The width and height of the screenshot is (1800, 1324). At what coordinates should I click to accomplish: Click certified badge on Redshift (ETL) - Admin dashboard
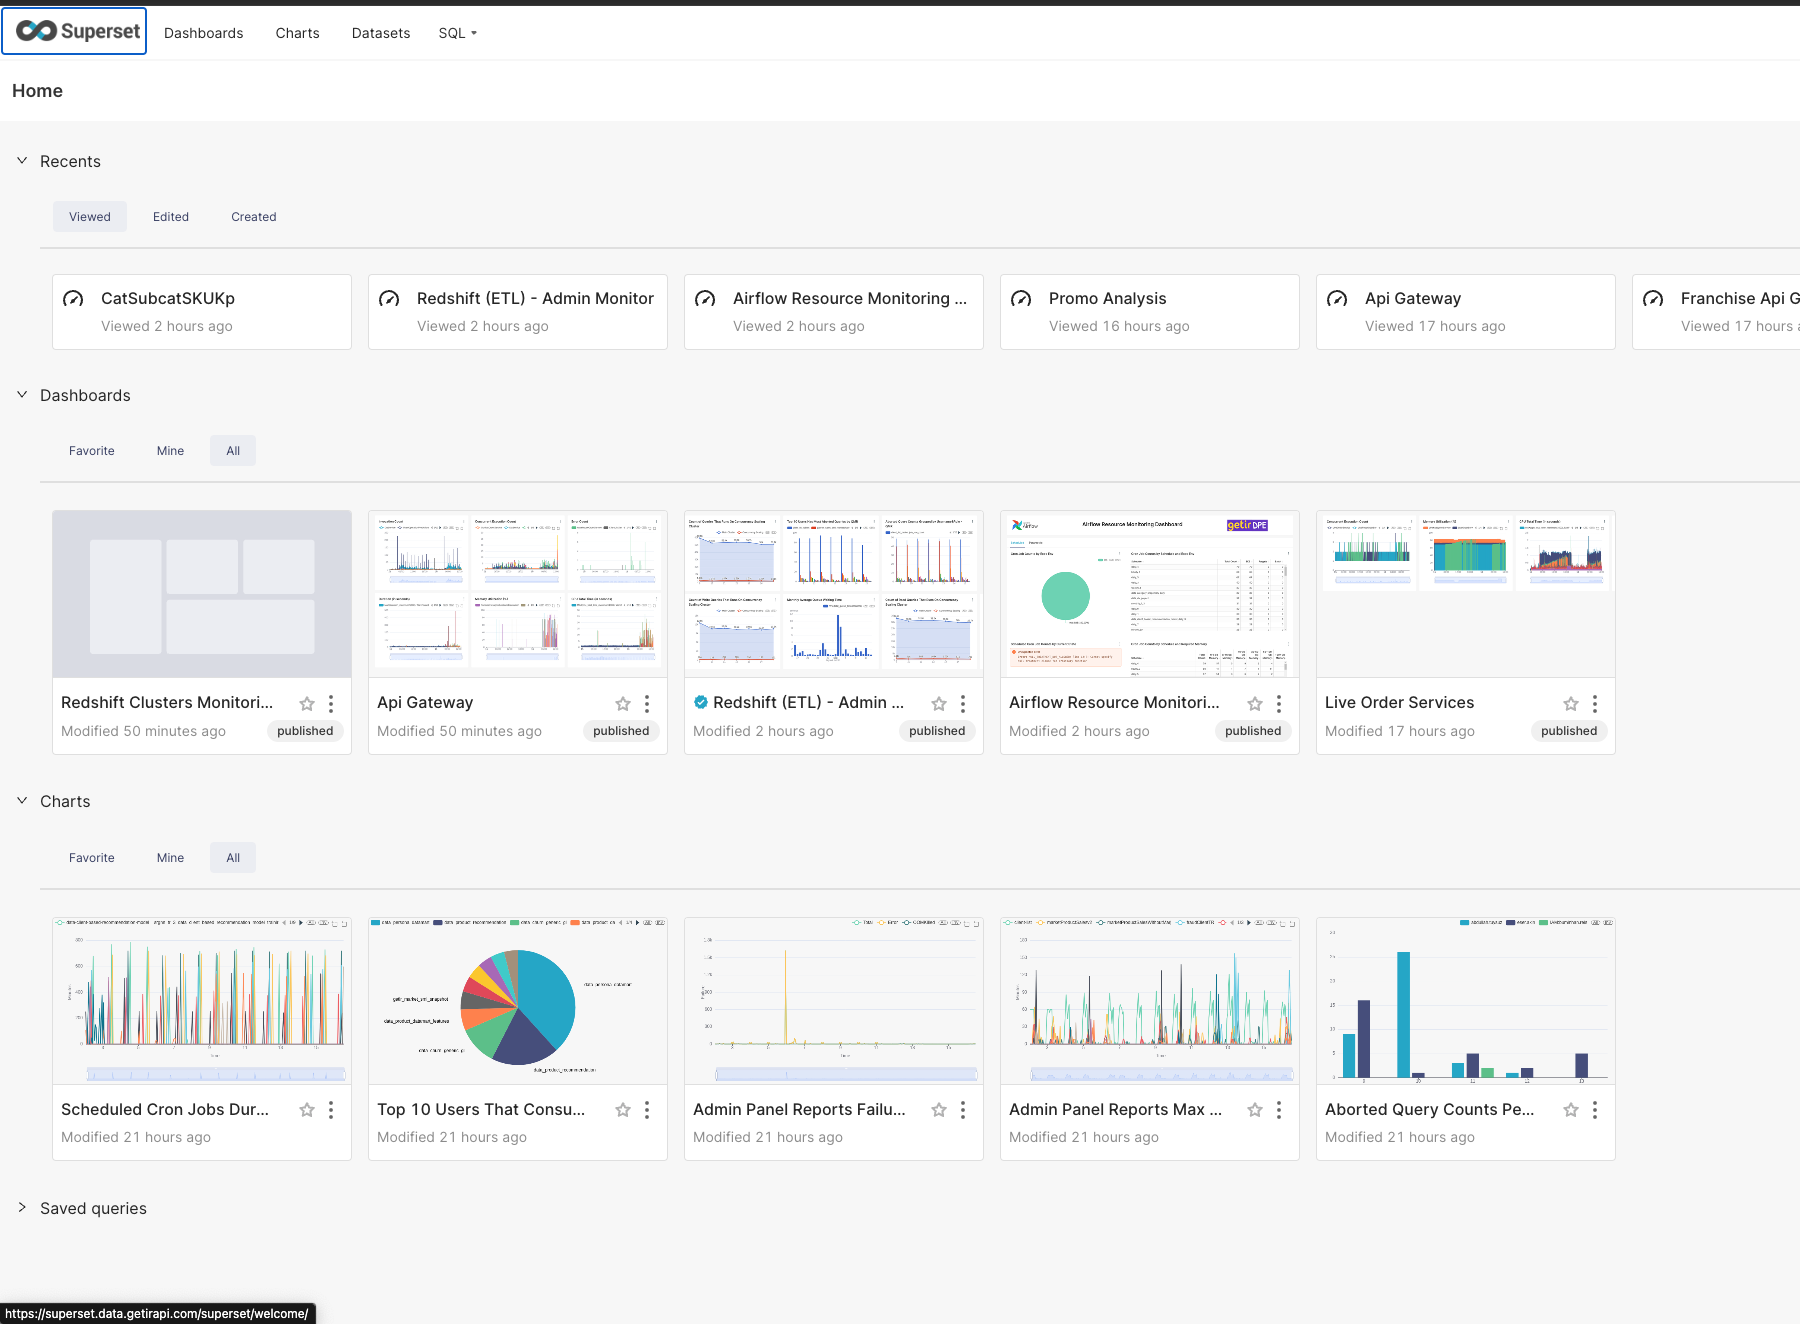coord(701,702)
